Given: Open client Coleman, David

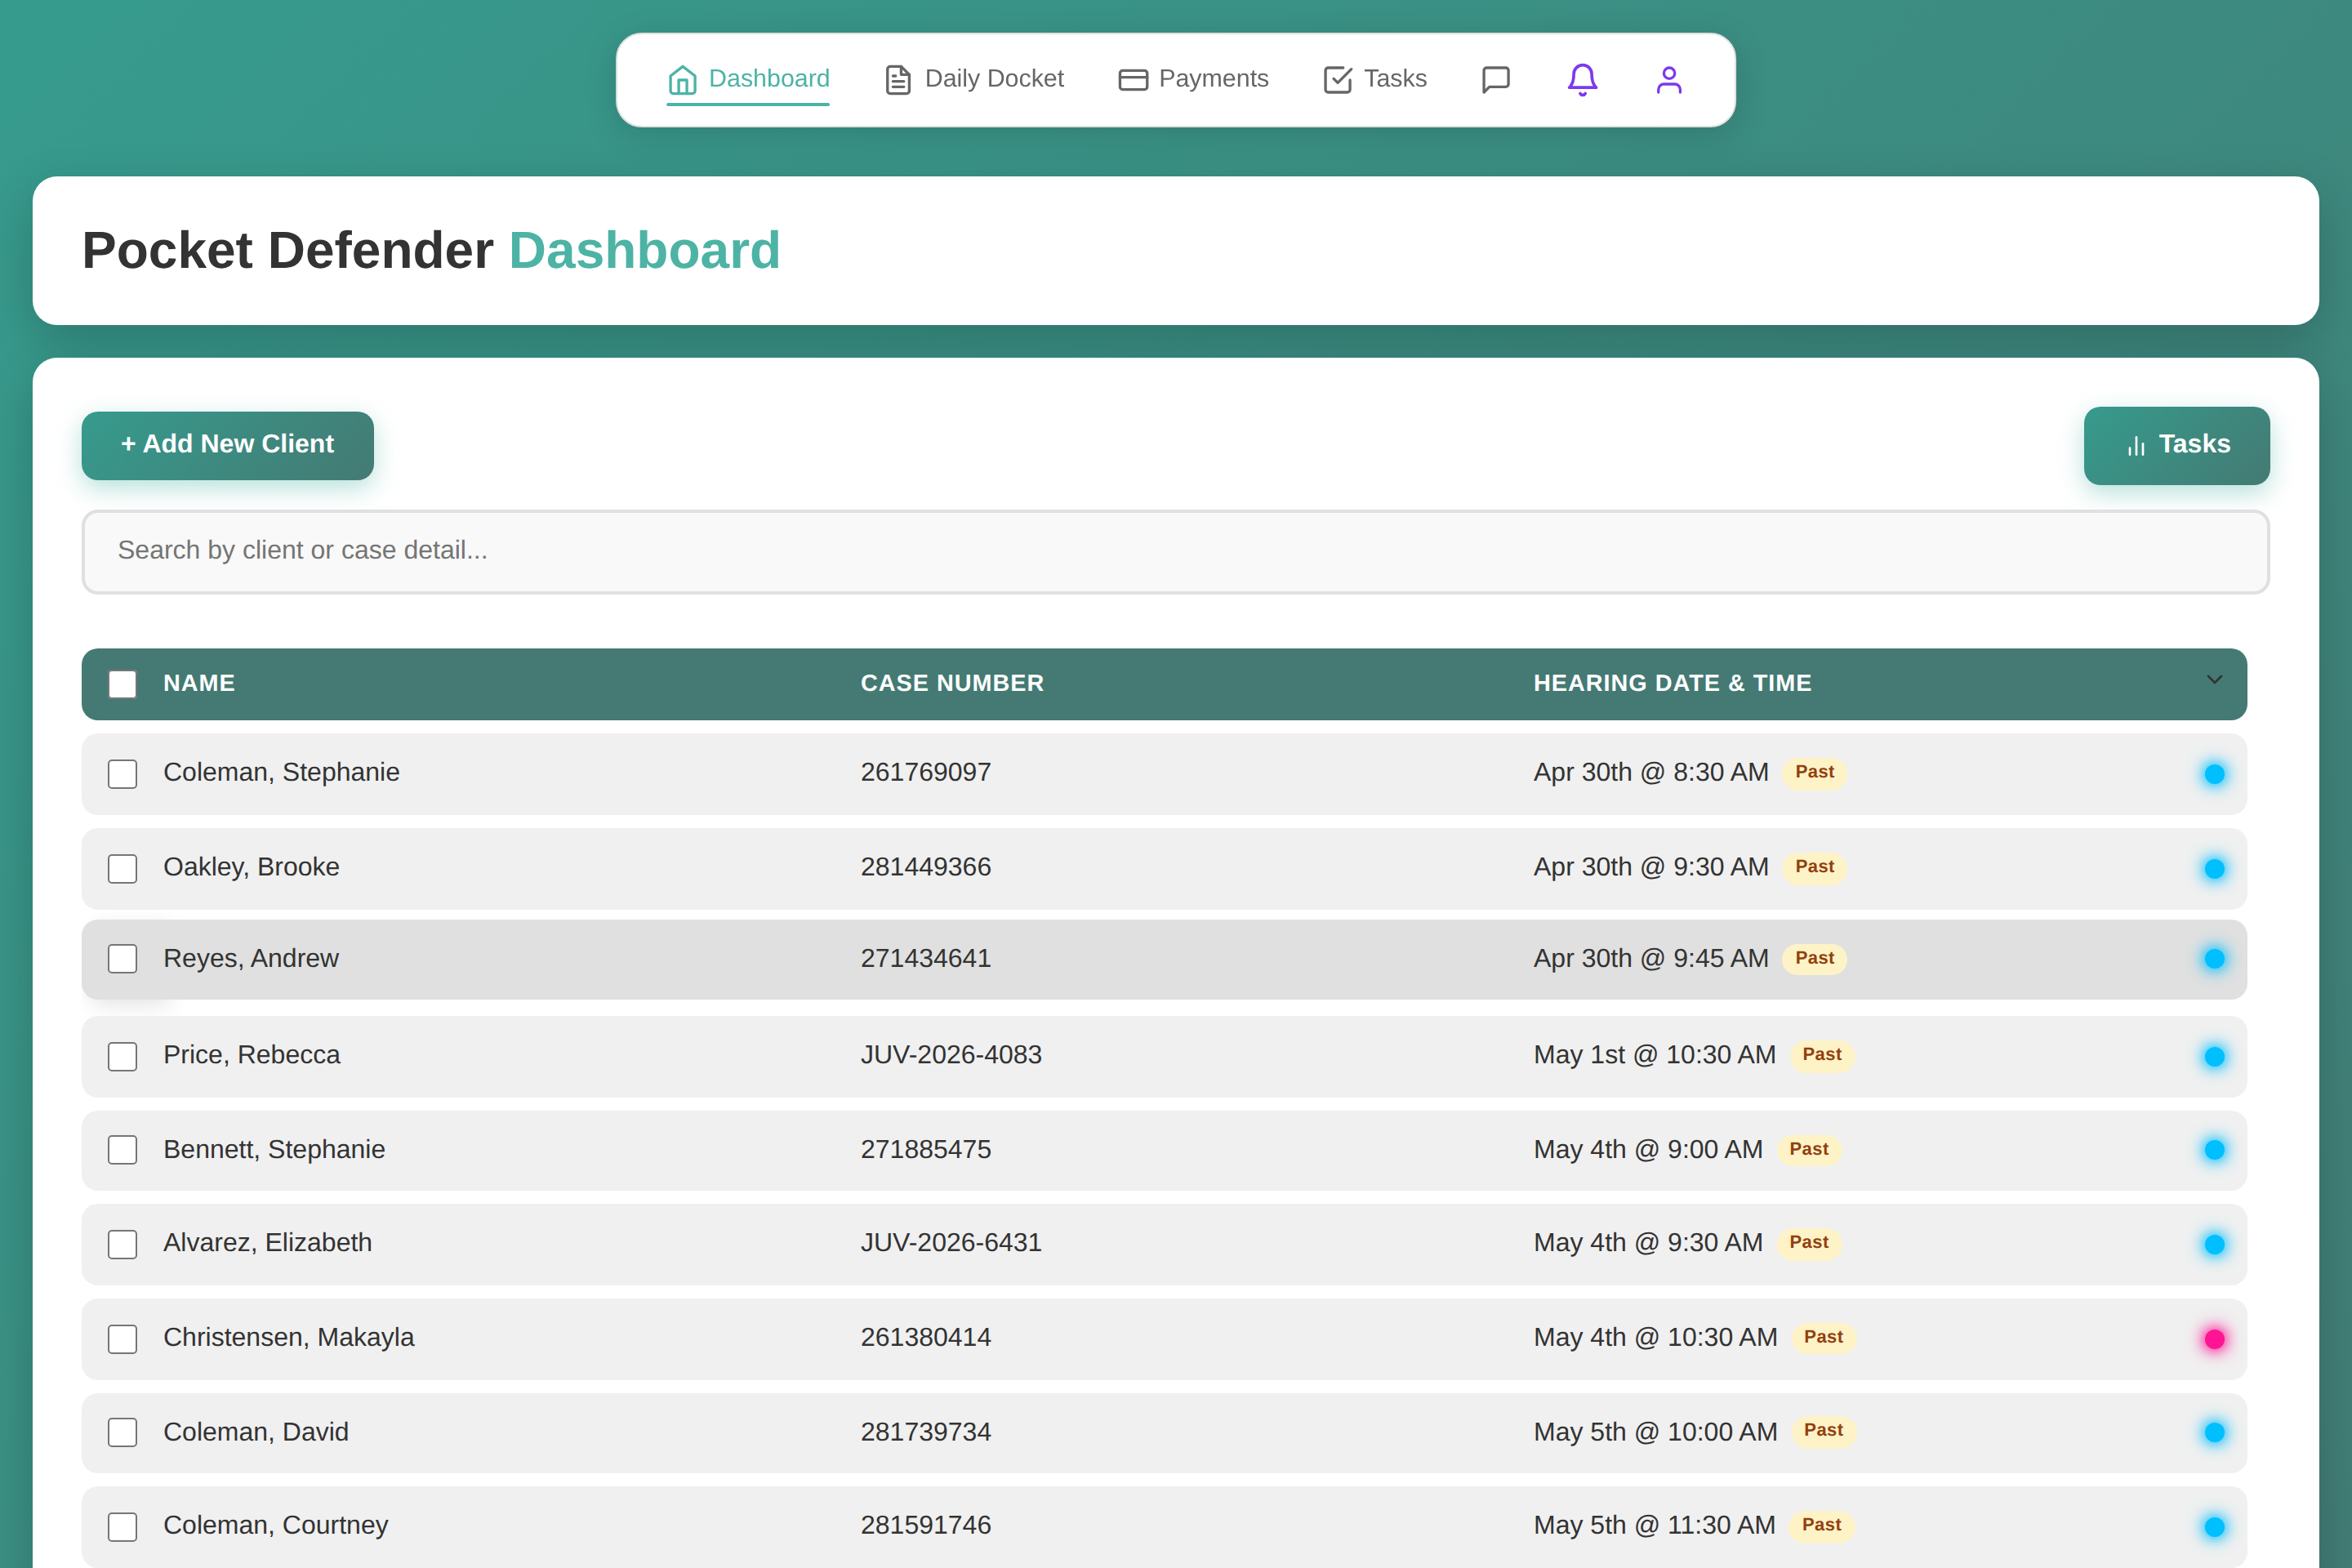Looking at the screenshot, I should tap(256, 1432).
